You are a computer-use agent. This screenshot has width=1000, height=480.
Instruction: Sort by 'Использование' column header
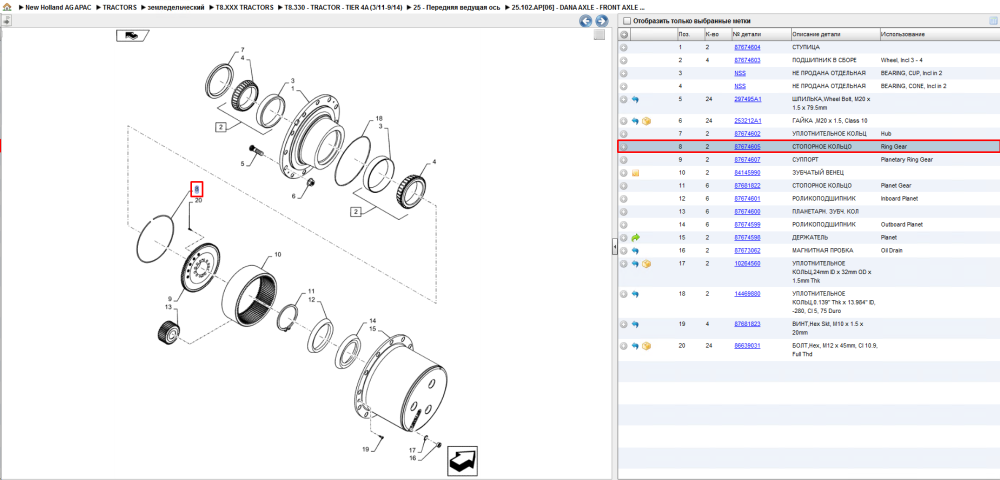coord(939,34)
